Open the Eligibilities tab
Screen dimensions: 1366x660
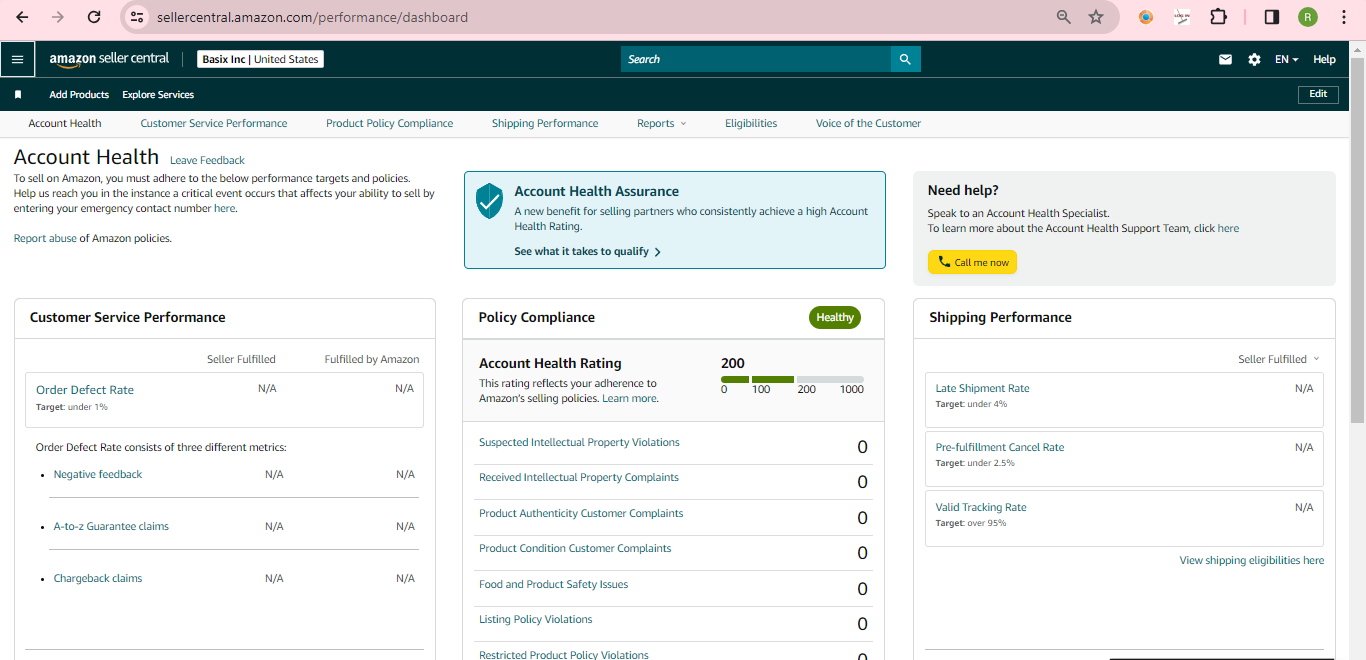(751, 123)
